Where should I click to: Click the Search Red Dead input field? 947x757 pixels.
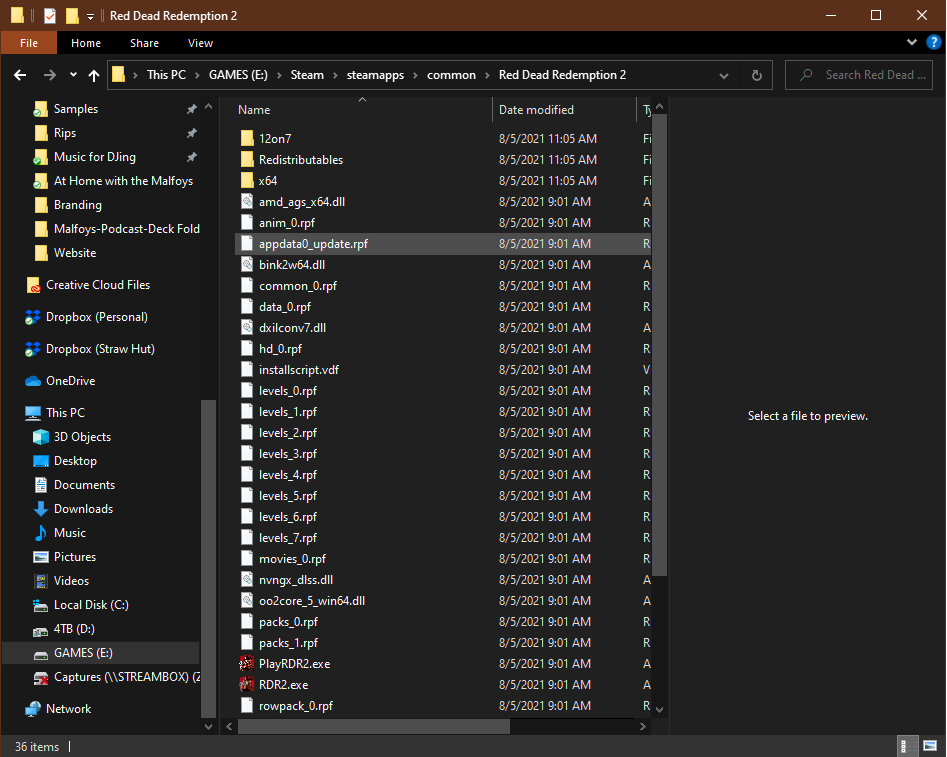pos(868,75)
